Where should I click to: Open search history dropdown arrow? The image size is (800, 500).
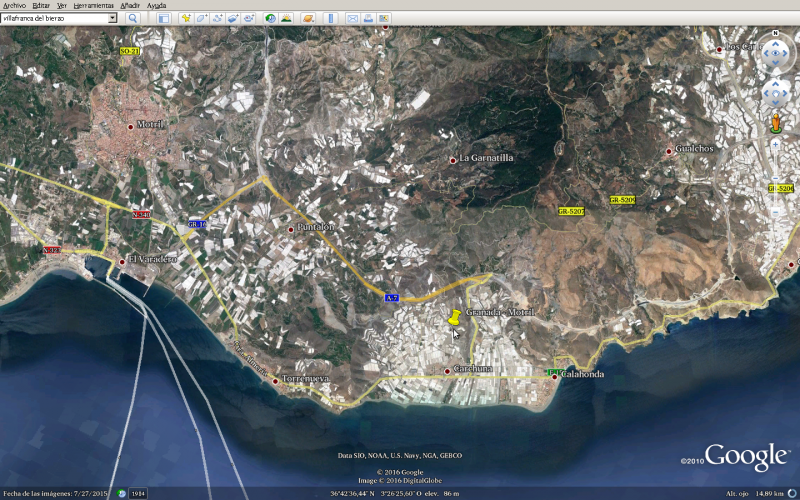[x=112, y=18]
